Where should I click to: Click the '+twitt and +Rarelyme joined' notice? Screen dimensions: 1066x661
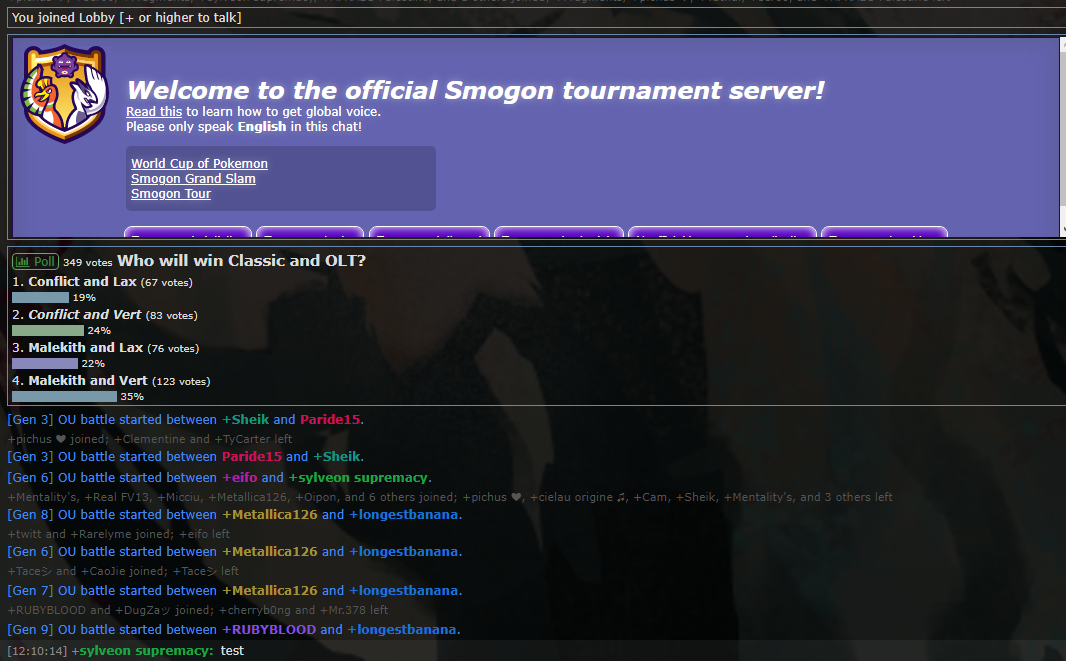[118, 534]
